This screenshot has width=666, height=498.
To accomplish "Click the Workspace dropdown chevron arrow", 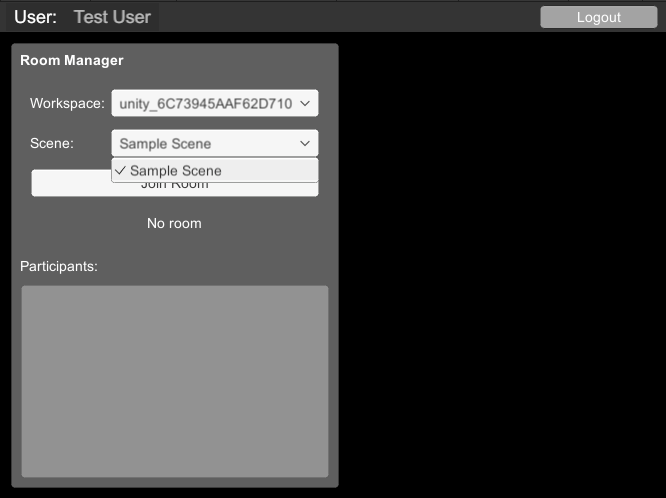I will click(x=305, y=103).
